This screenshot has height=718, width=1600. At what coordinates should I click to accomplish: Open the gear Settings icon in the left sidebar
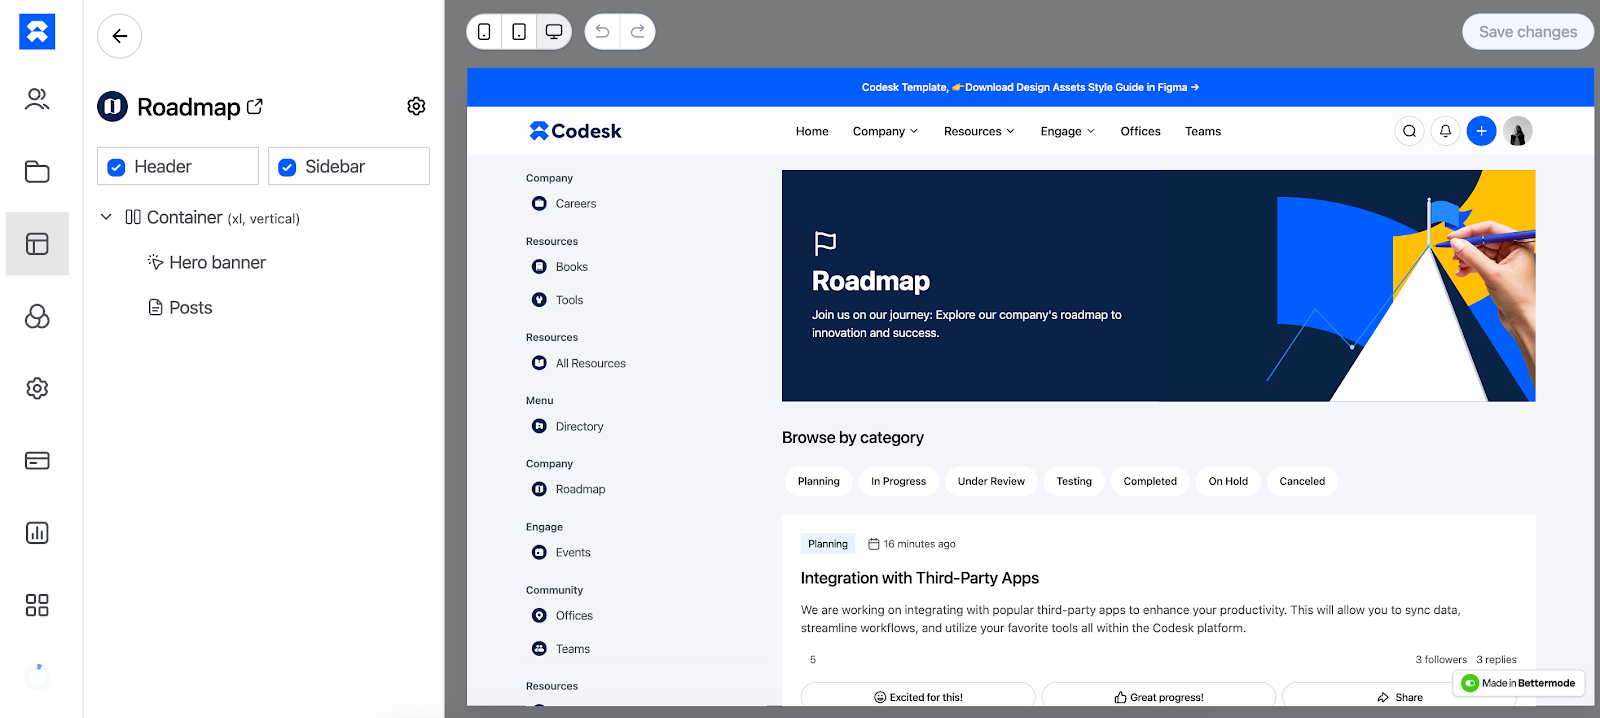(x=37, y=388)
